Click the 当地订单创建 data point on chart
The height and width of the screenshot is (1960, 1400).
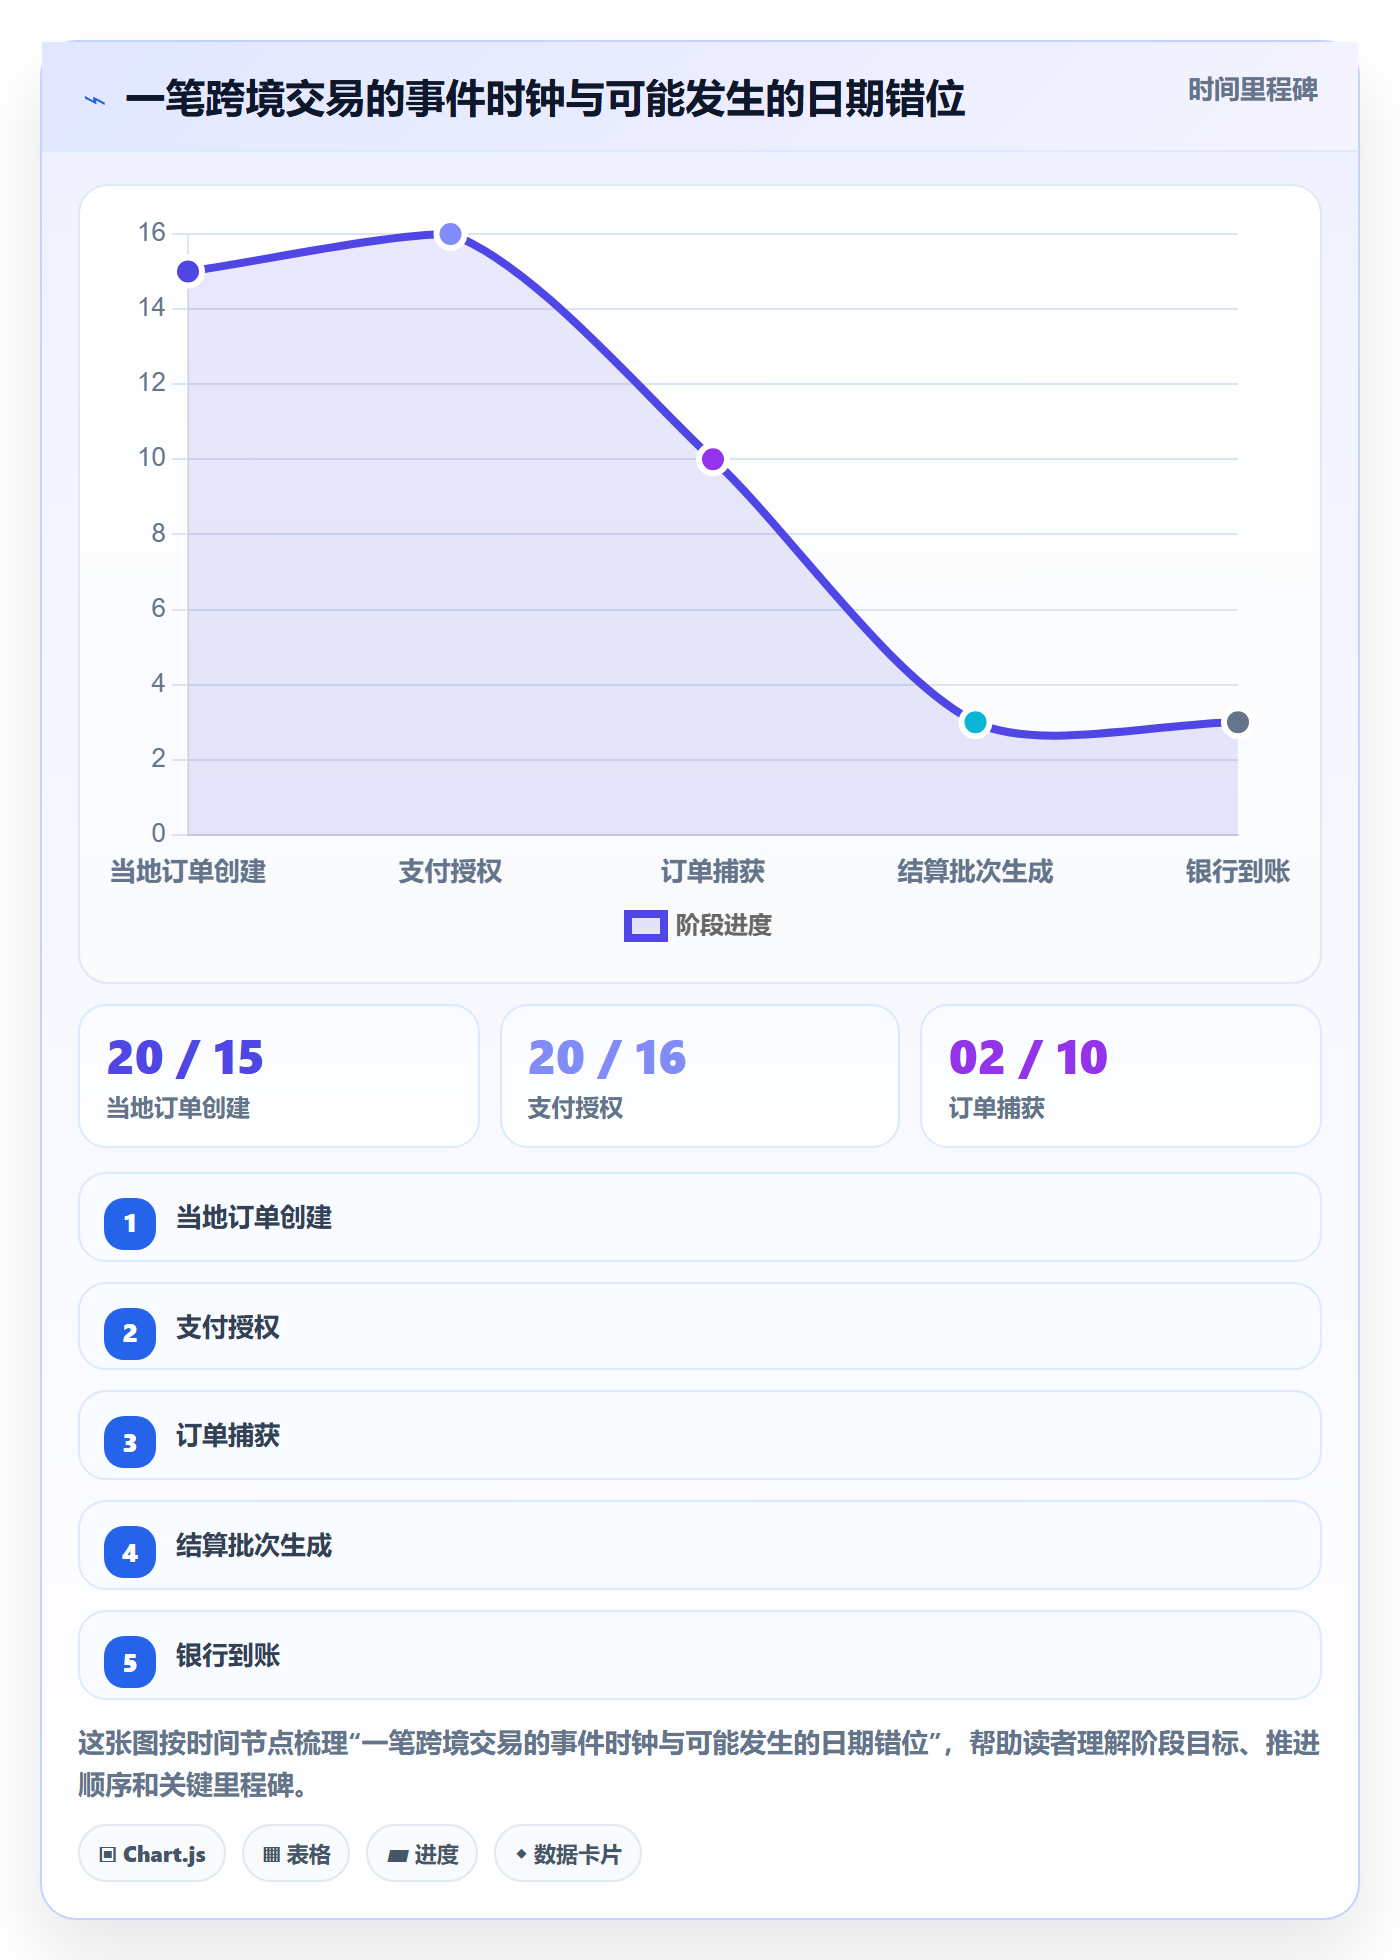188,271
